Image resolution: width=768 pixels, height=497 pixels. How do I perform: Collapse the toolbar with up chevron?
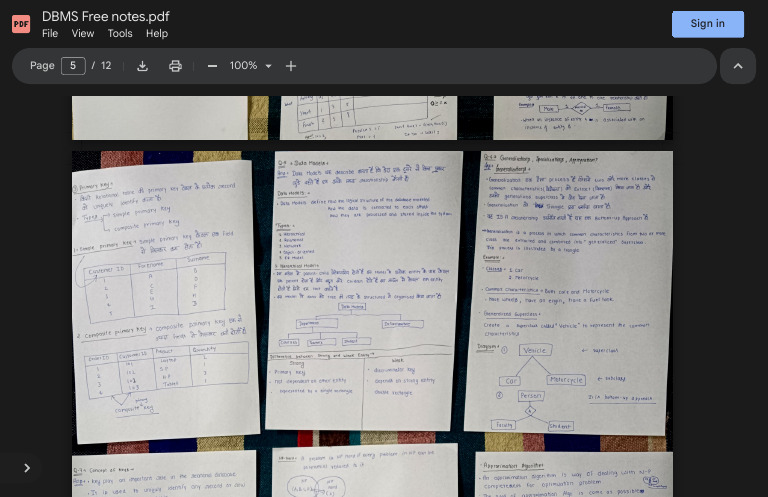click(x=738, y=66)
